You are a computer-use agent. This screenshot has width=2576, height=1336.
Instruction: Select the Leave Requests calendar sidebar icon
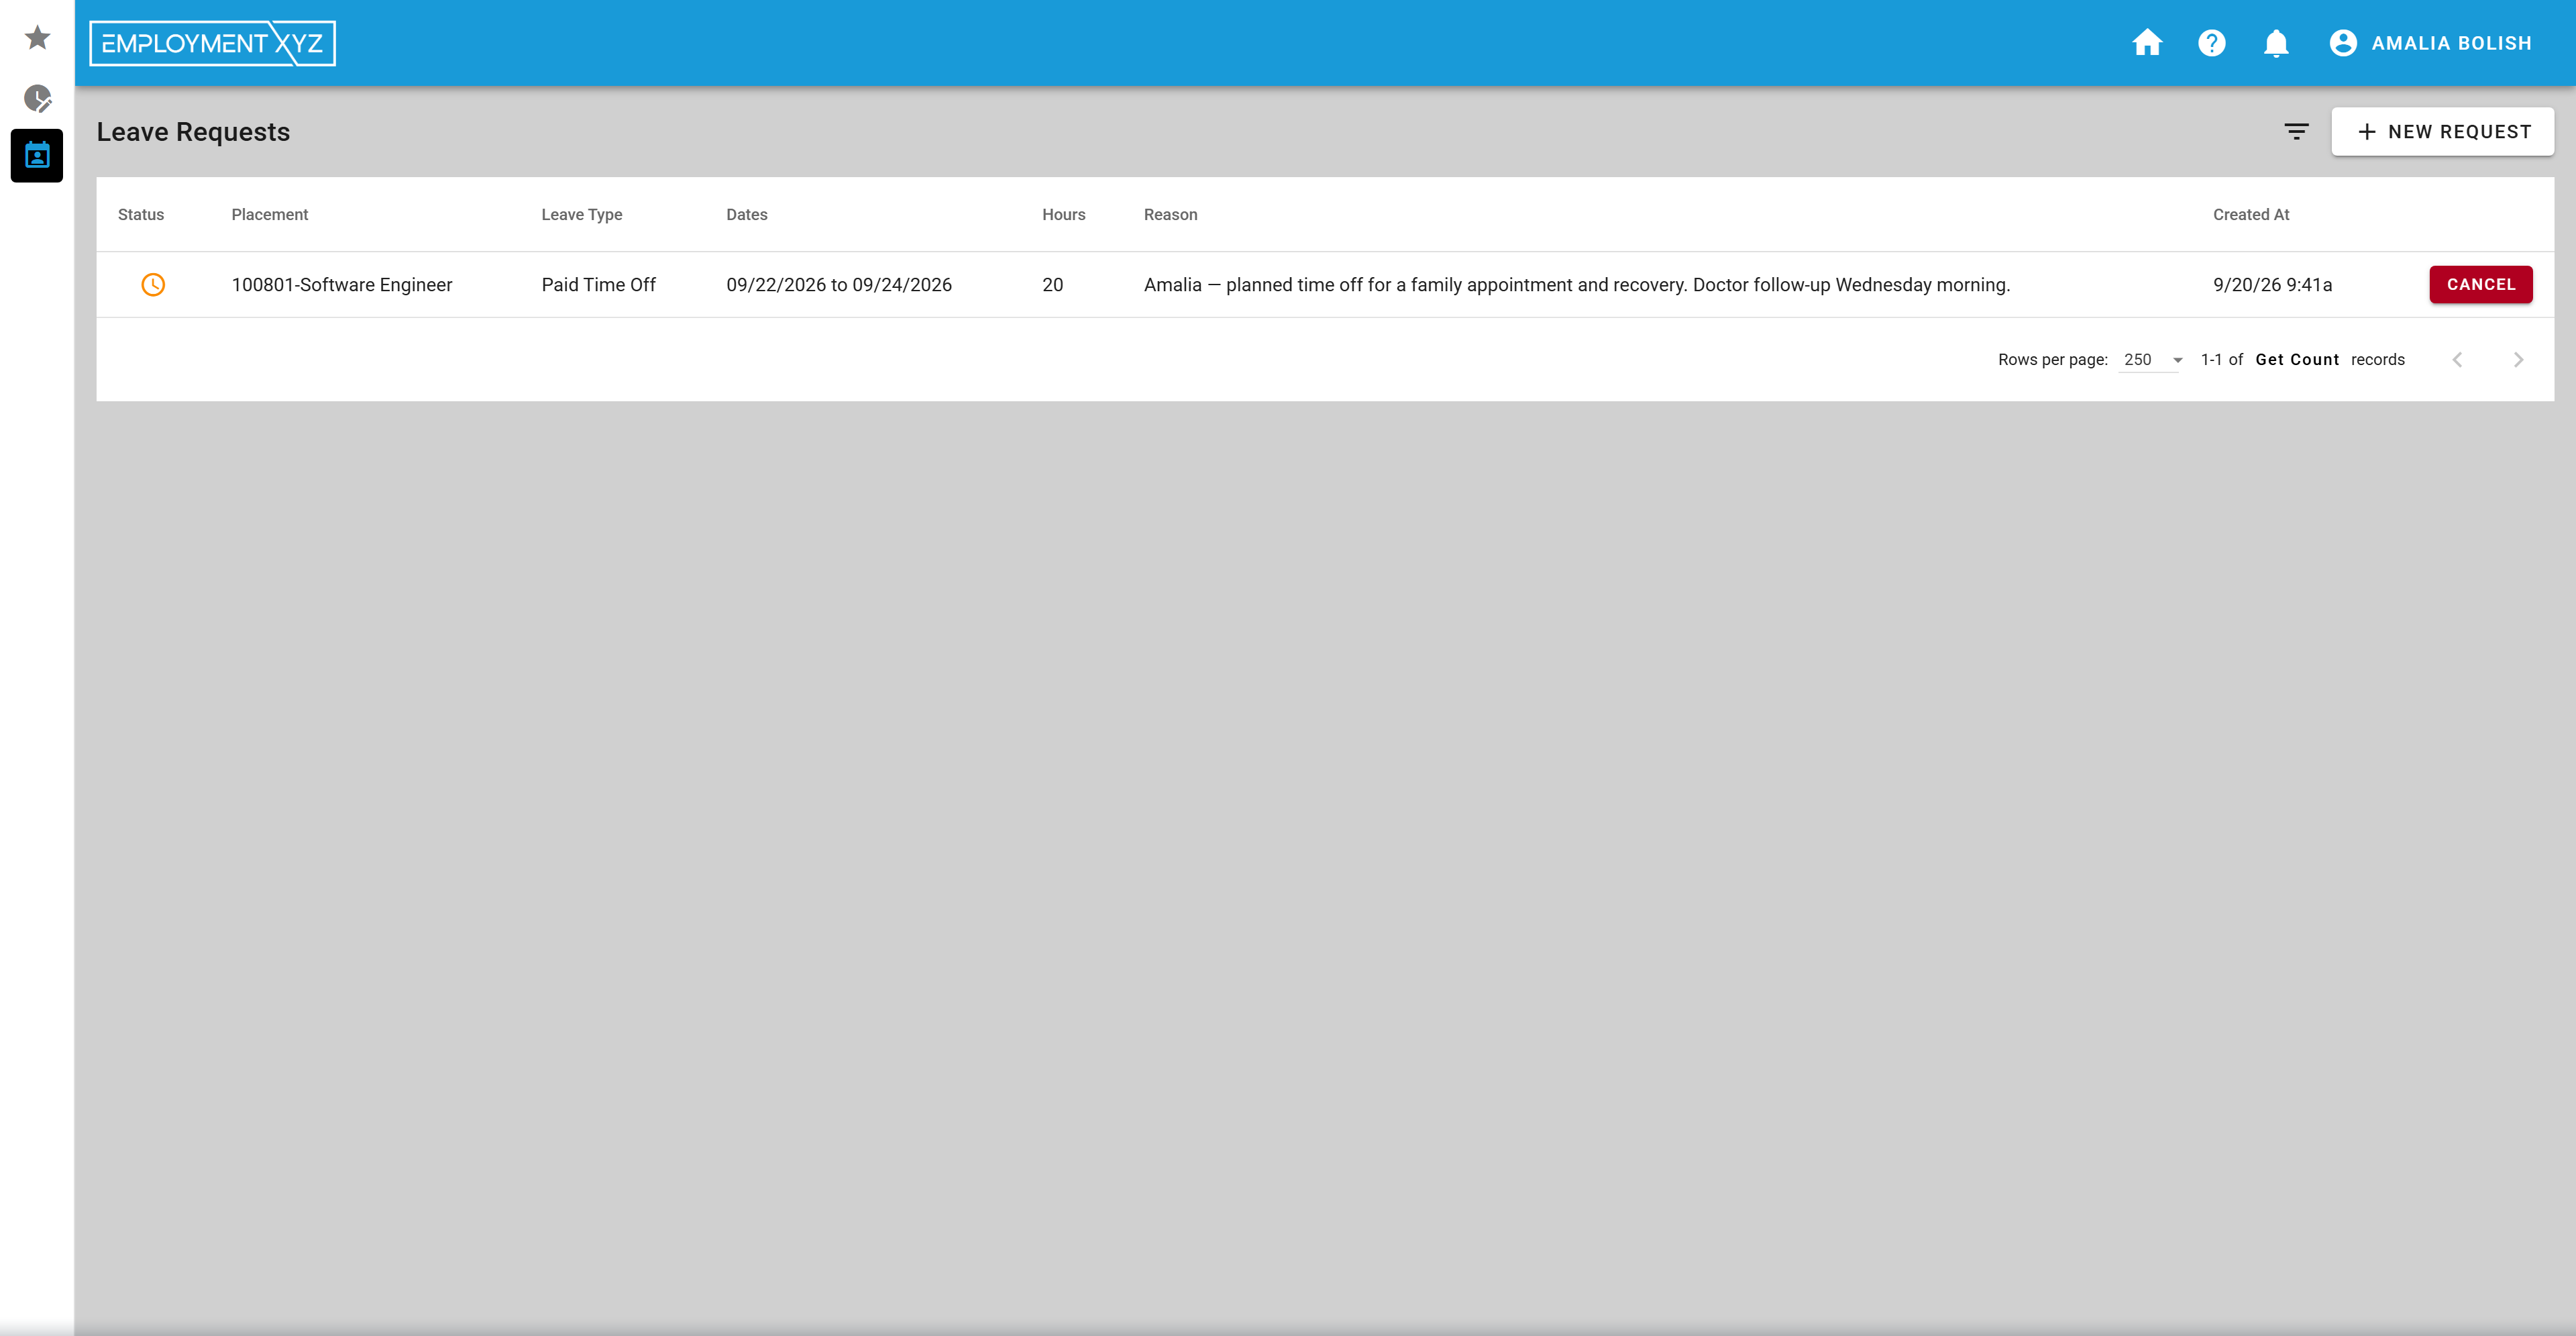(37, 155)
